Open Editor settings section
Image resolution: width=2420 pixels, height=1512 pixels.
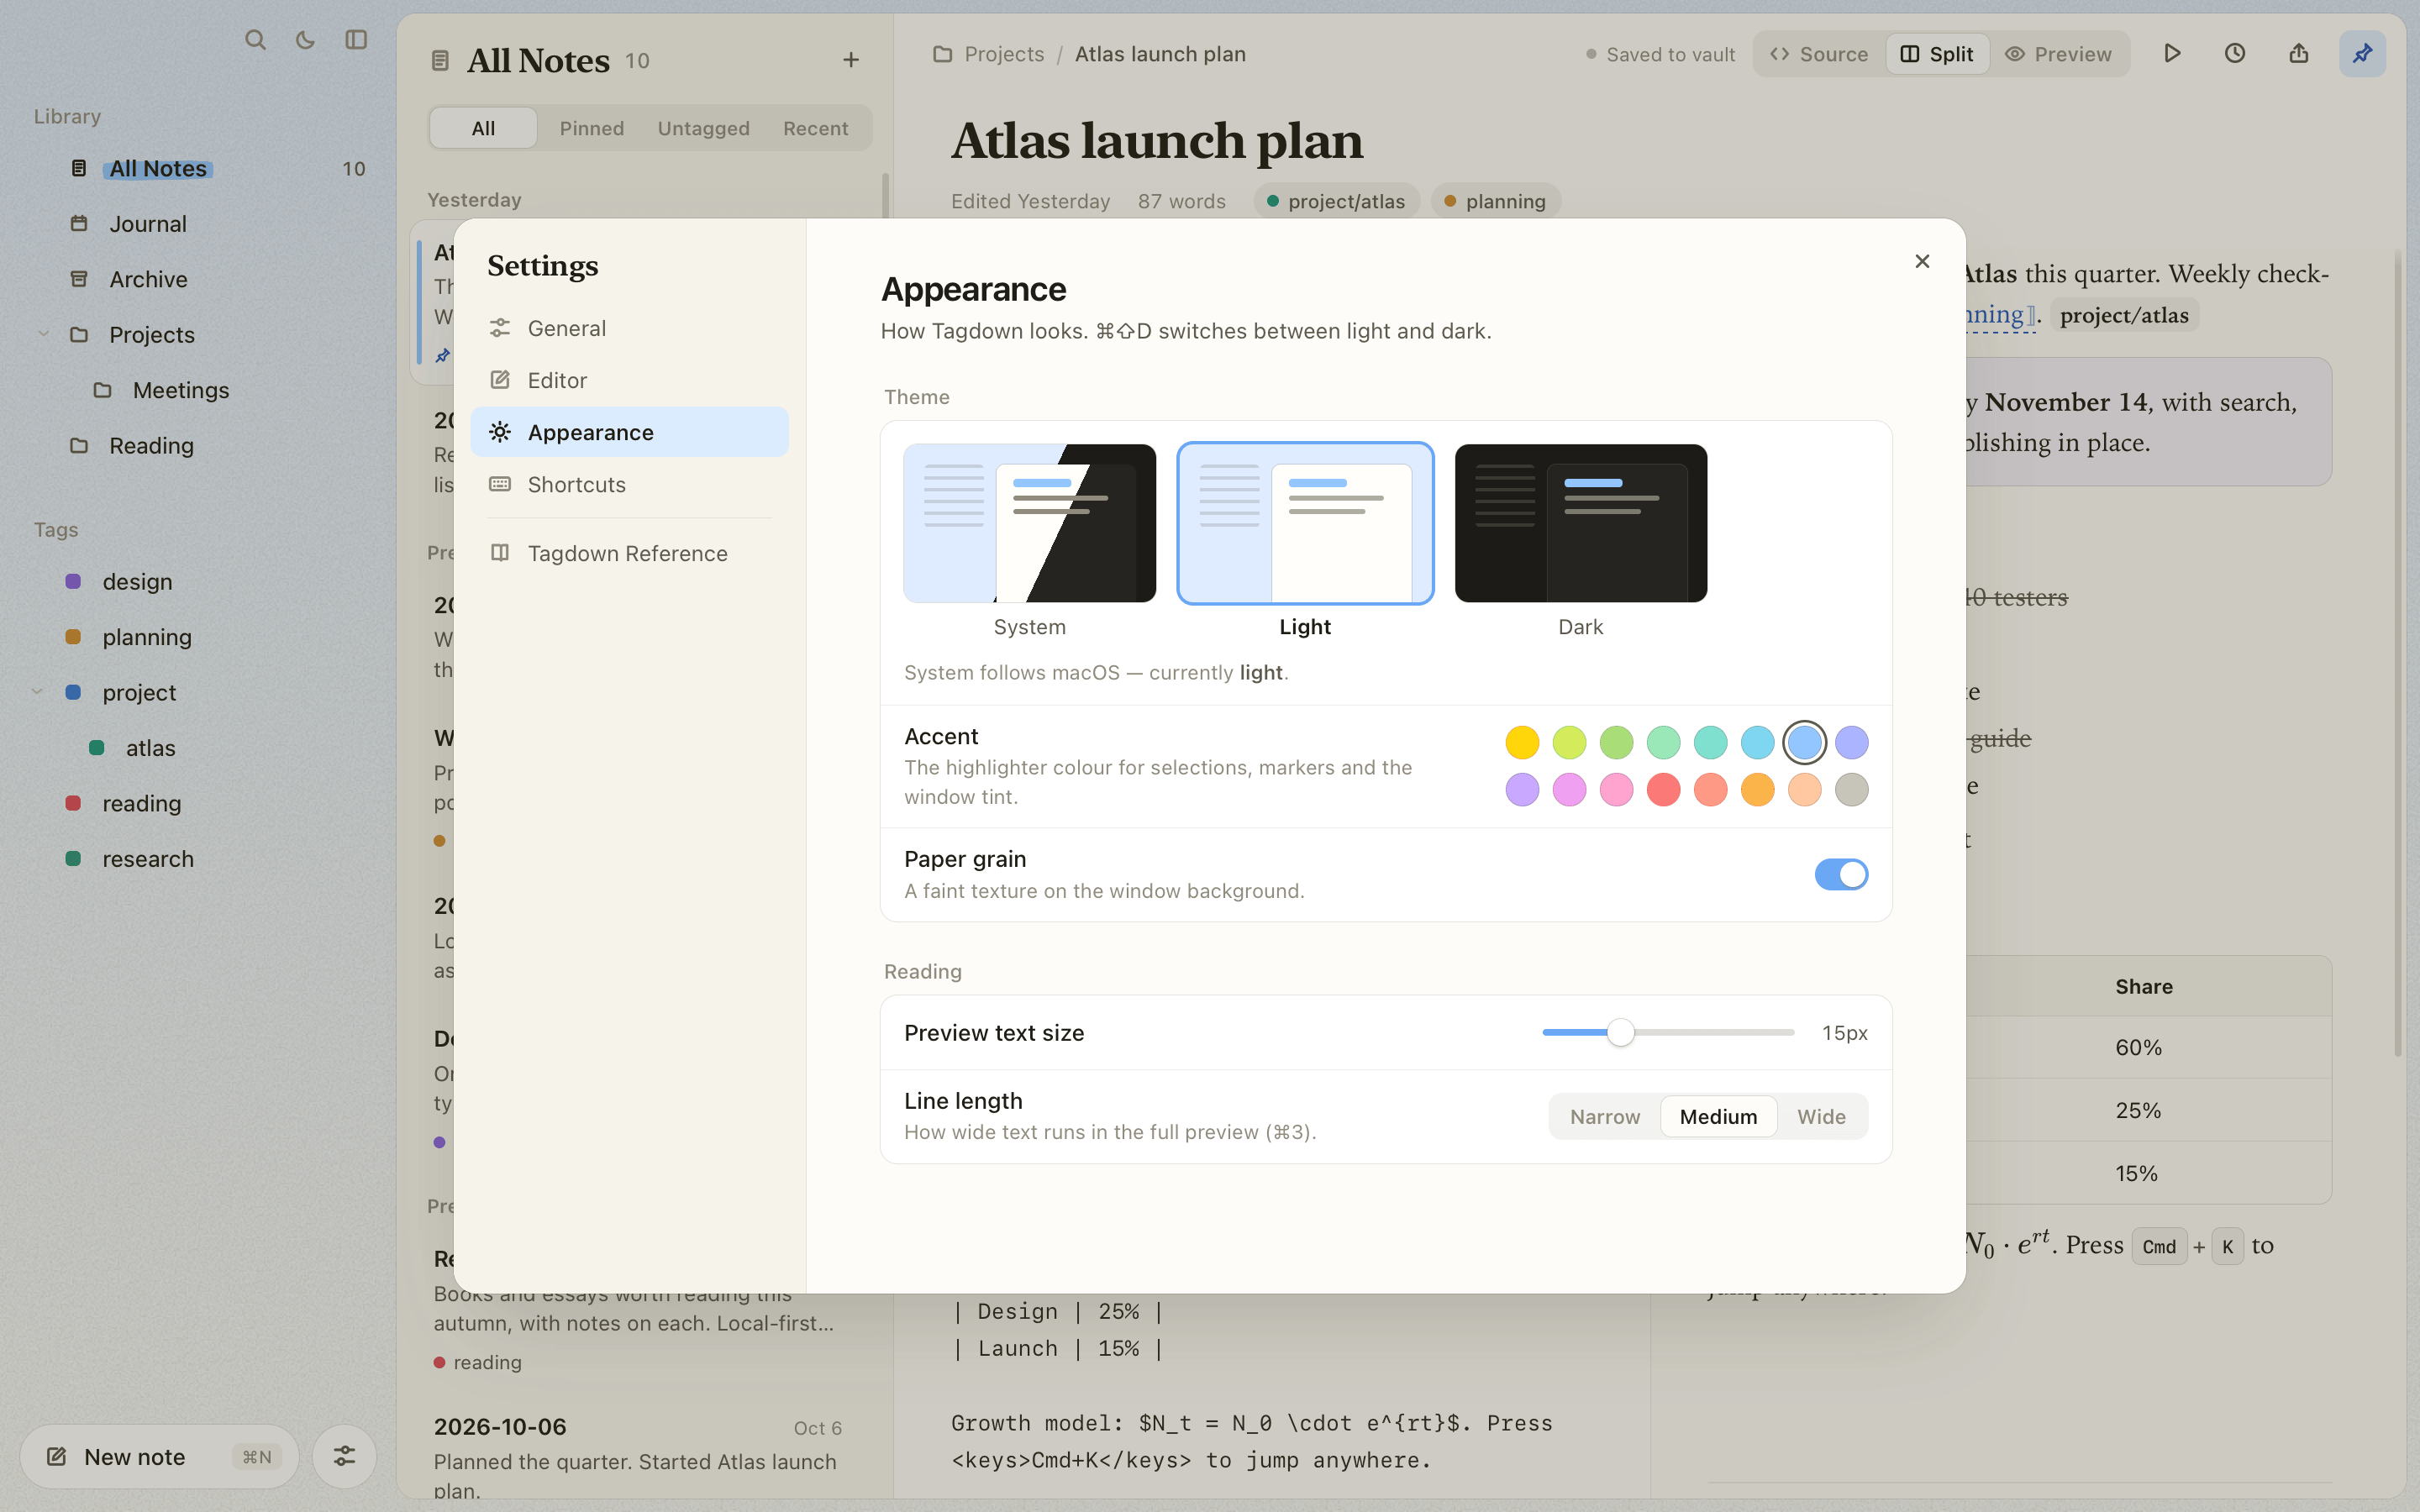click(630, 380)
